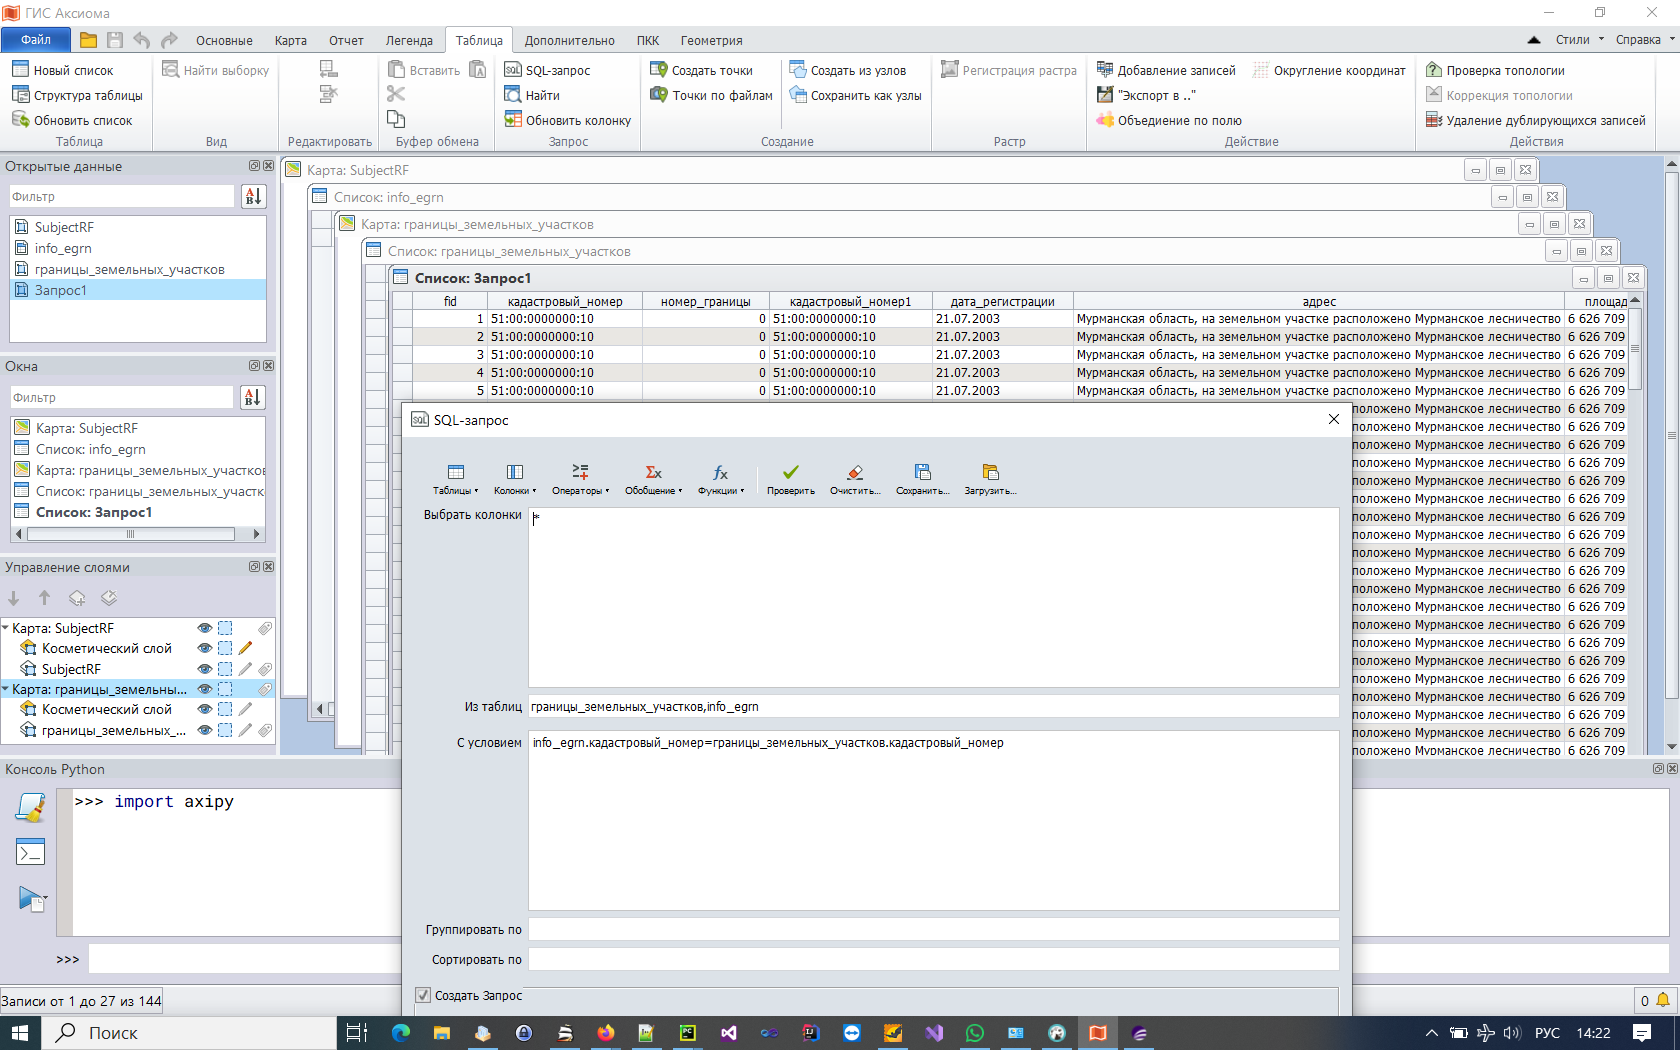The width and height of the screenshot is (1680, 1050).
Task: Open Firefox from the Windows taskbar
Action: point(606,1033)
